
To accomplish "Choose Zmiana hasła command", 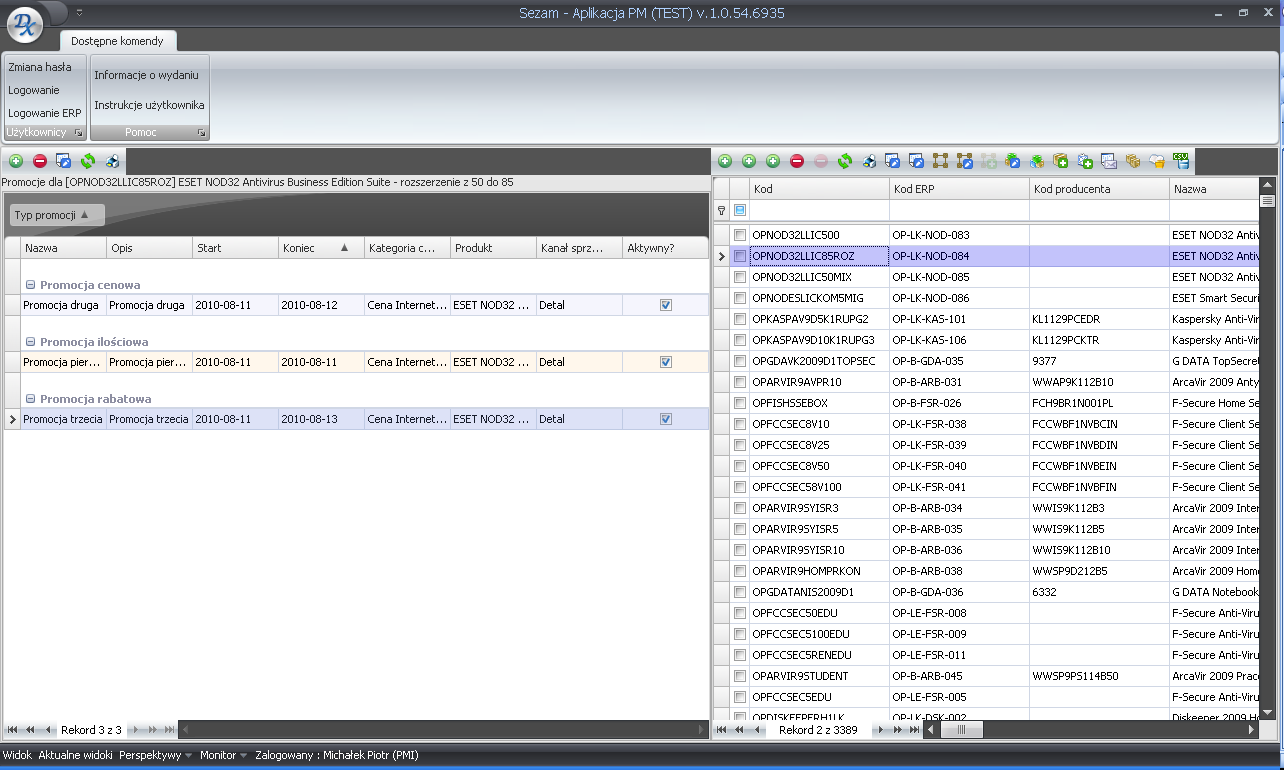I will 40,67.
